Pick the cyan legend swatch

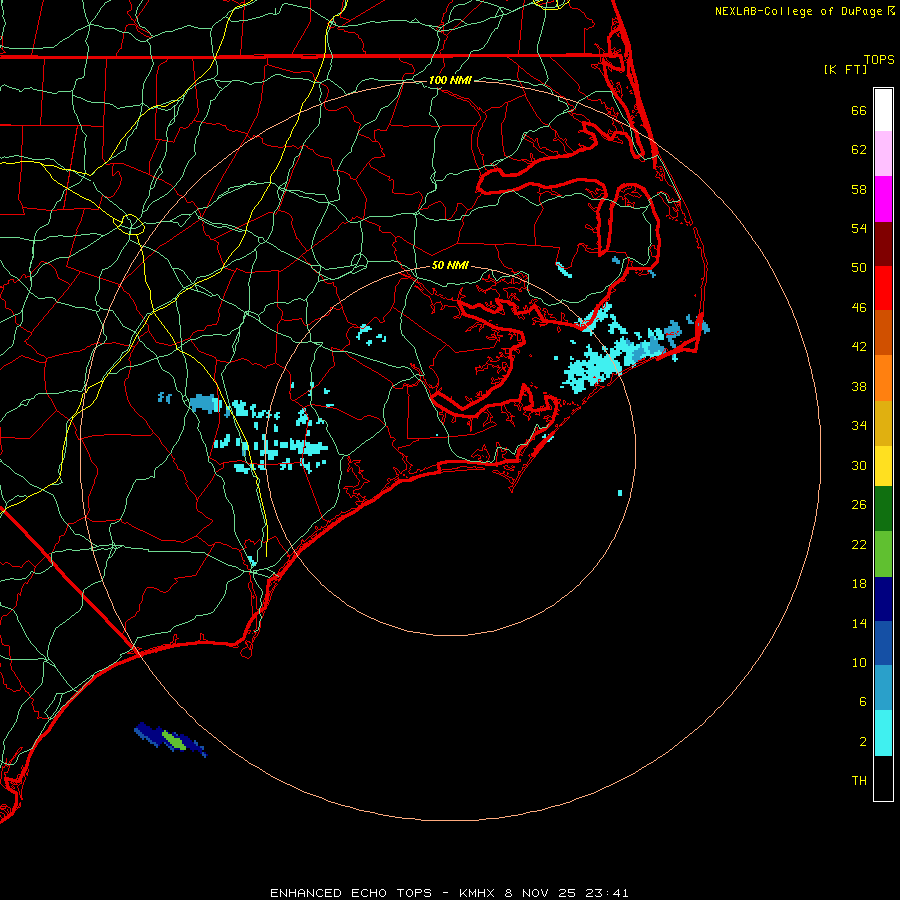point(883,733)
